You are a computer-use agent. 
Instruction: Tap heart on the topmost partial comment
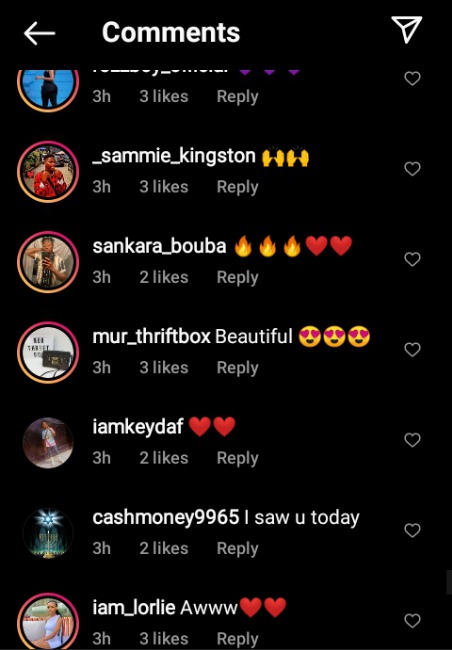coord(412,78)
